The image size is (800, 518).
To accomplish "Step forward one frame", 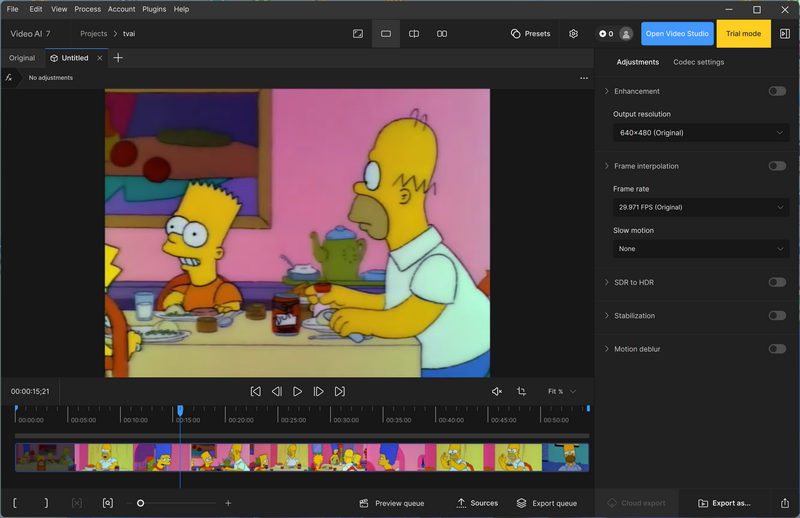I will tap(318, 392).
